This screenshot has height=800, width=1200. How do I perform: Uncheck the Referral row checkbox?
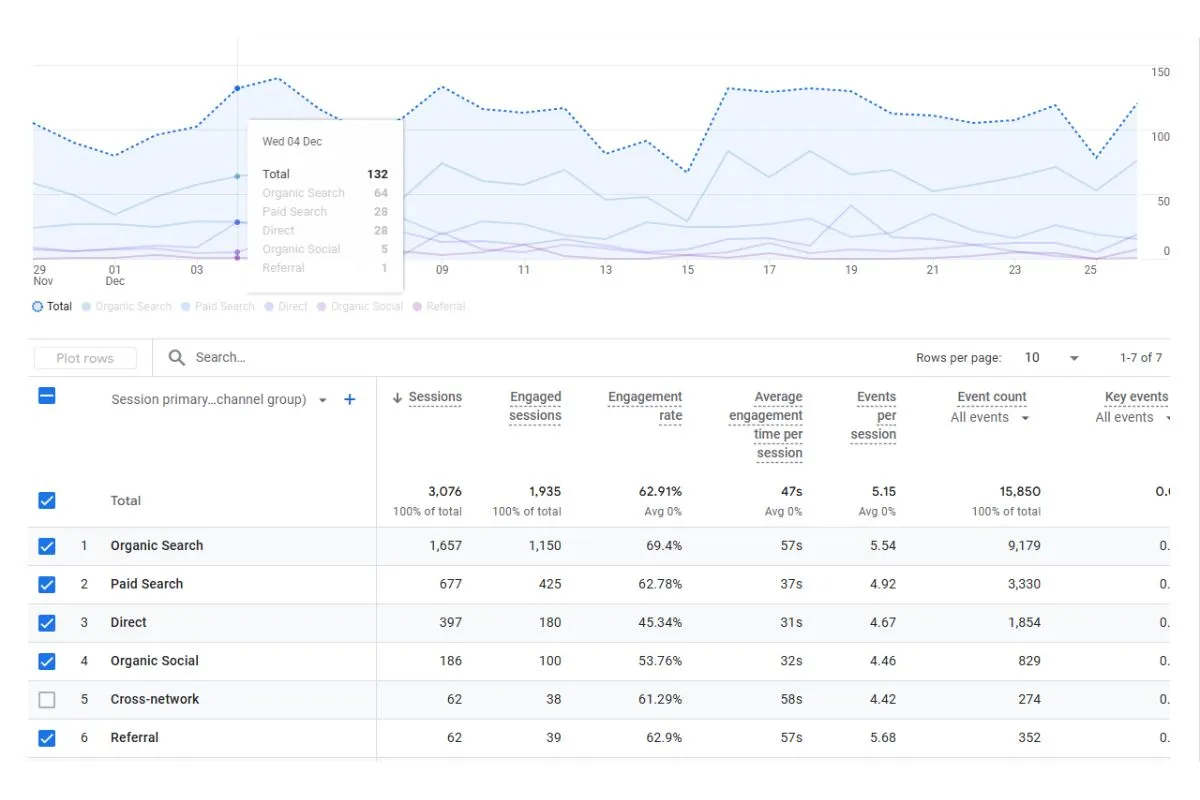pyautogui.click(x=47, y=738)
